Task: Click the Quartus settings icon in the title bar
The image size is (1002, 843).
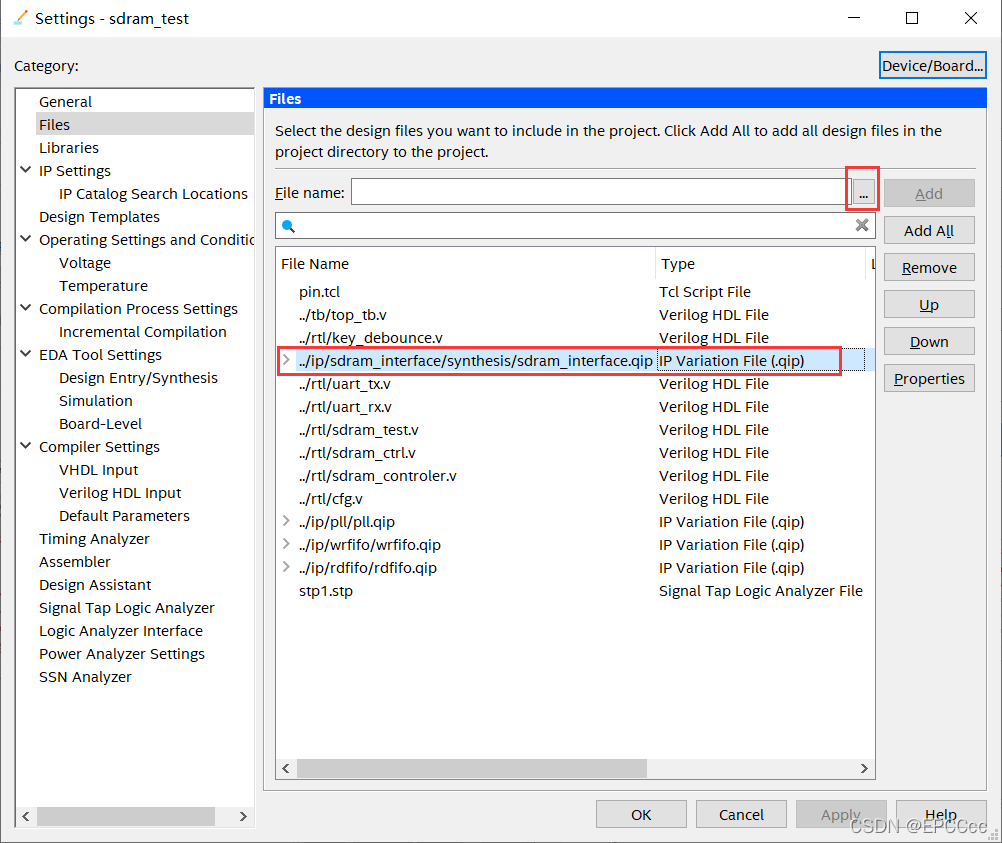Action: click(18, 17)
